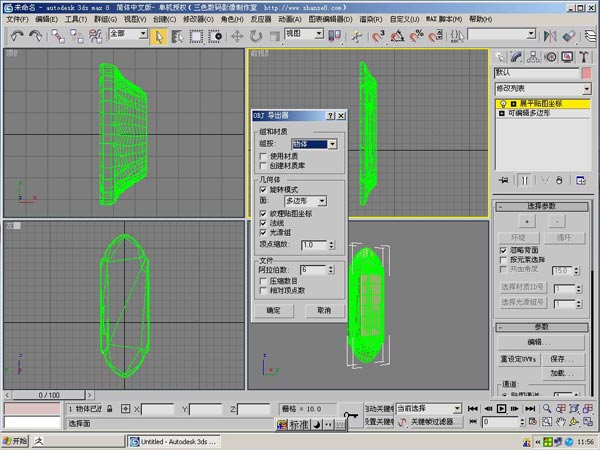The height and width of the screenshot is (450, 600).
Task: Open the Create command panel tab
Action: click(500, 57)
